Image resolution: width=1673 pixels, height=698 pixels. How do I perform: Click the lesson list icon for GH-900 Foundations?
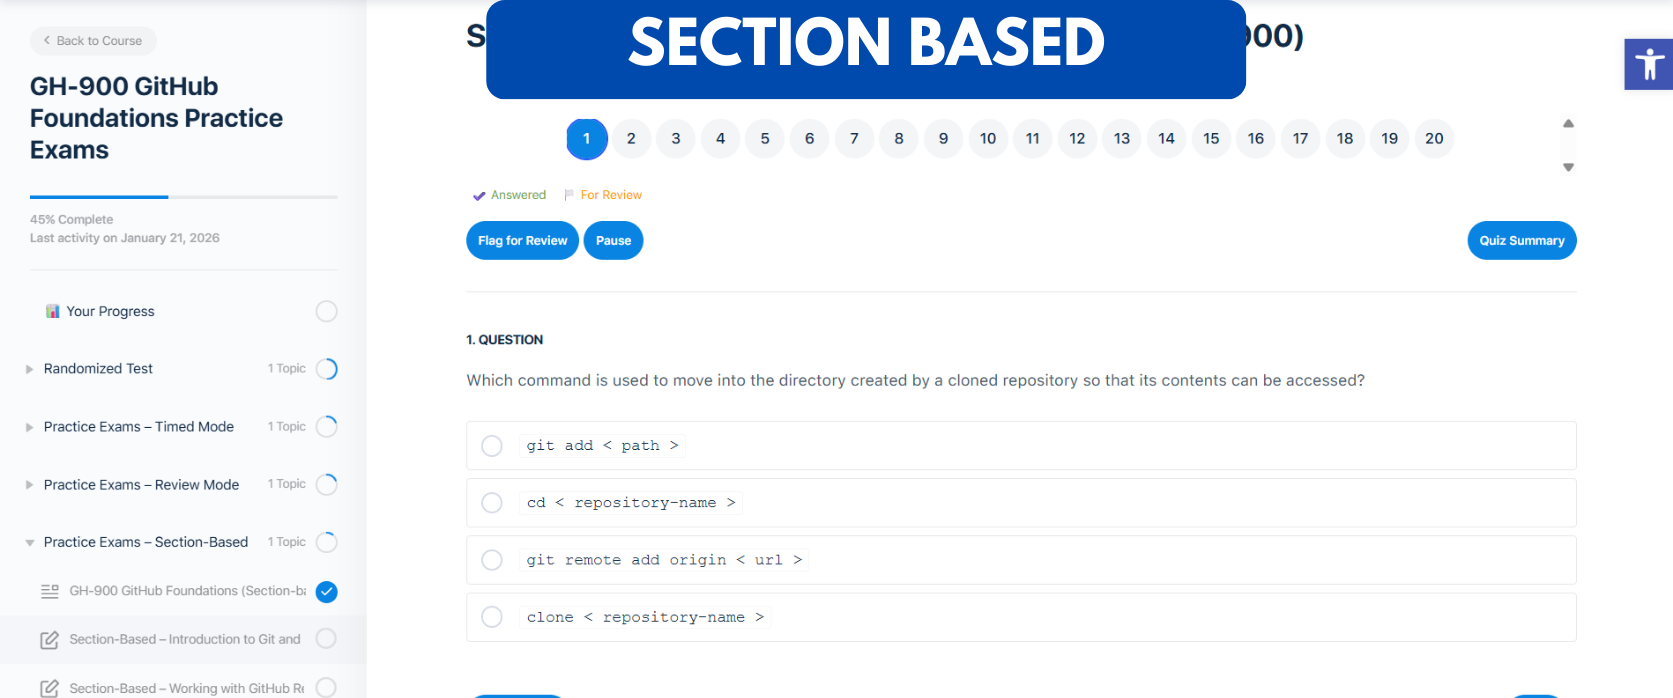pyautogui.click(x=49, y=592)
